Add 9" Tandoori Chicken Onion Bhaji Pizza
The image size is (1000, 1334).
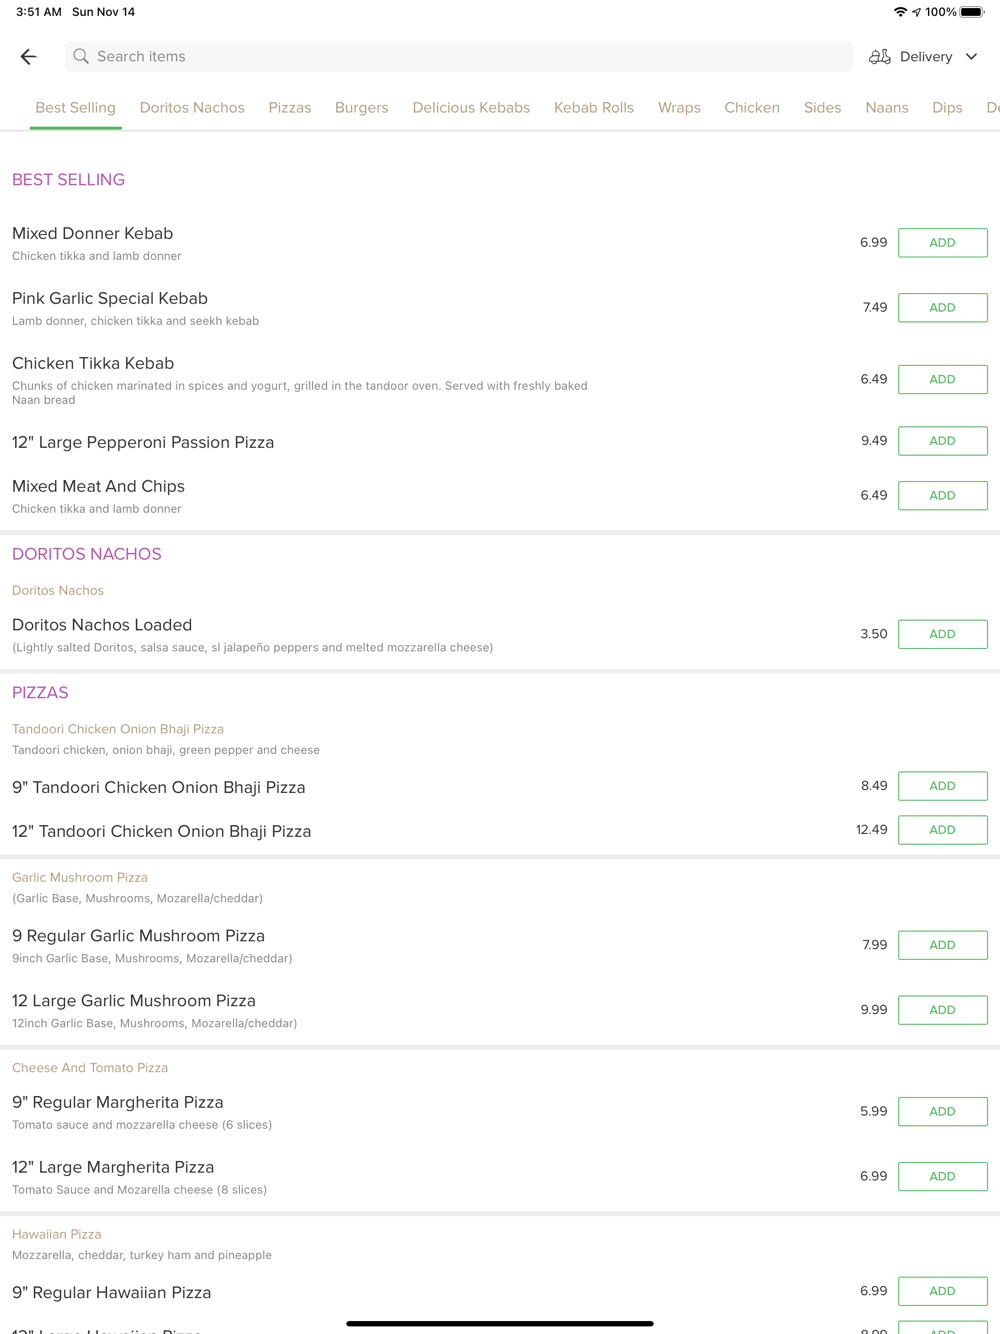pos(942,786)
